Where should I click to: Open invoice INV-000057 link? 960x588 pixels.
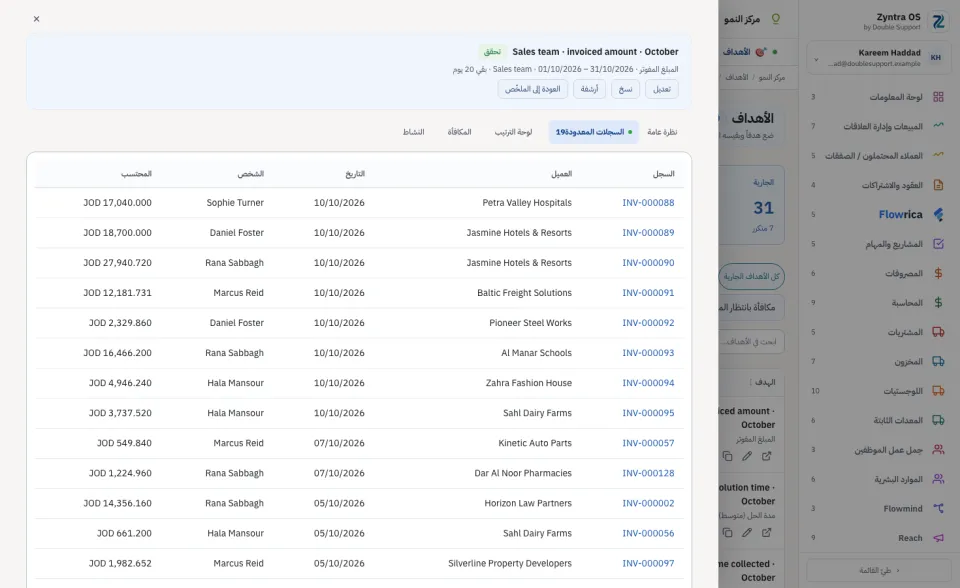pyautogui.click(x=648, y=443)
